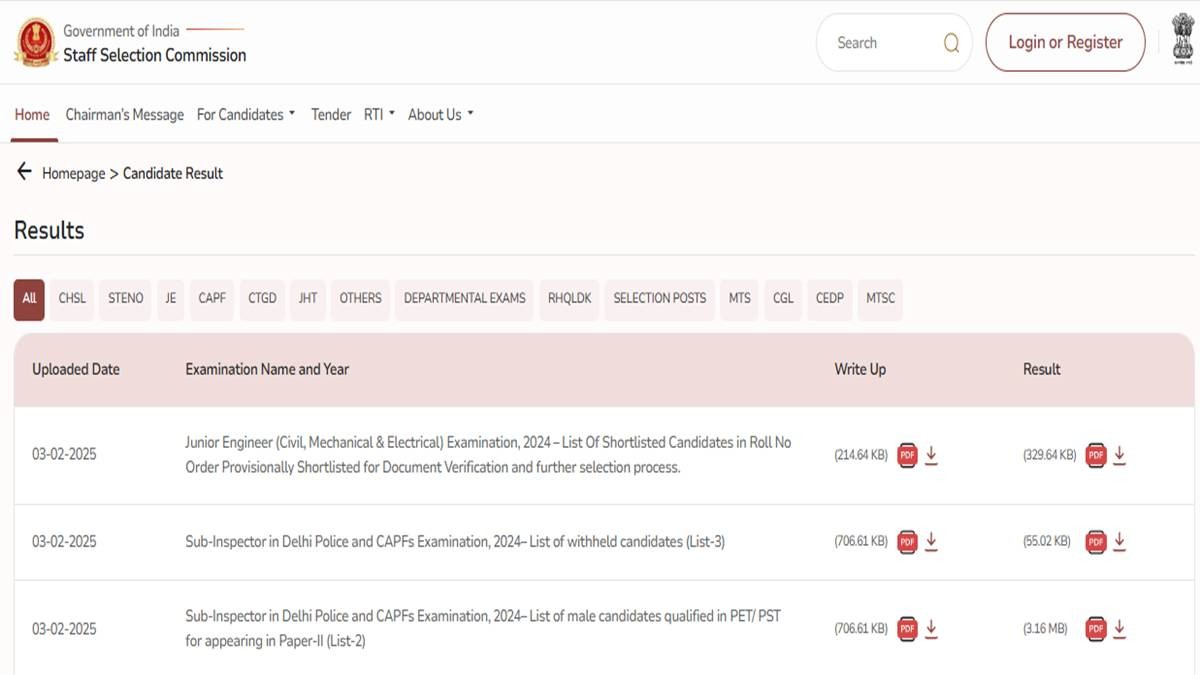This screenshot has height=675, width=1200.
Task: Click the Login or Register button
Action: coord(1065,42)
